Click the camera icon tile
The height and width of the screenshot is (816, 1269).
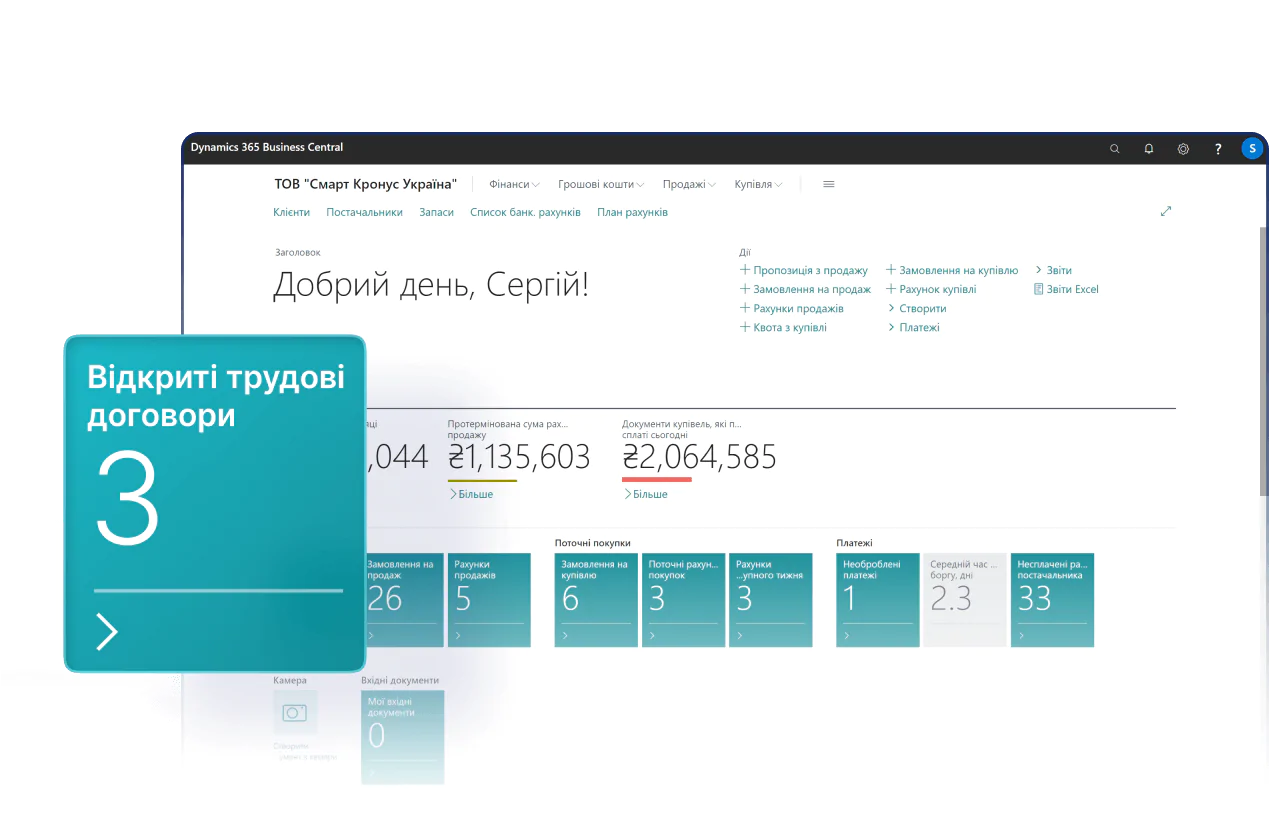294,713
